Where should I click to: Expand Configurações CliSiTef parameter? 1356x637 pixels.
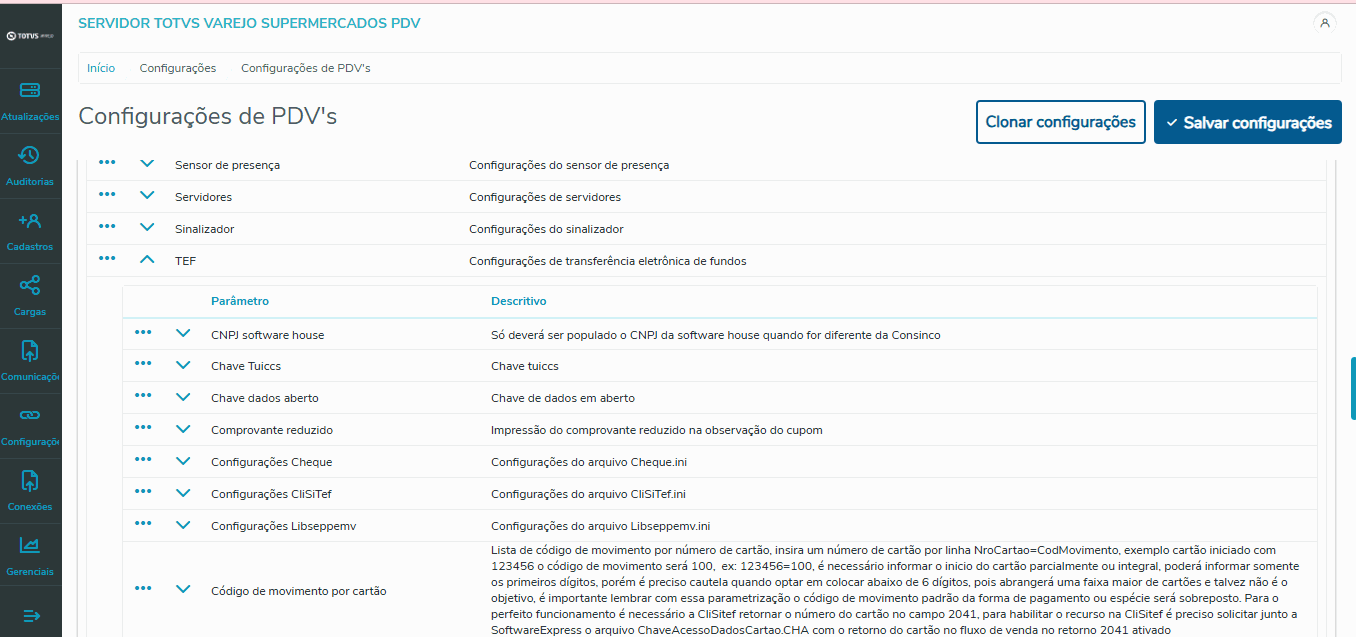(183, 492)
